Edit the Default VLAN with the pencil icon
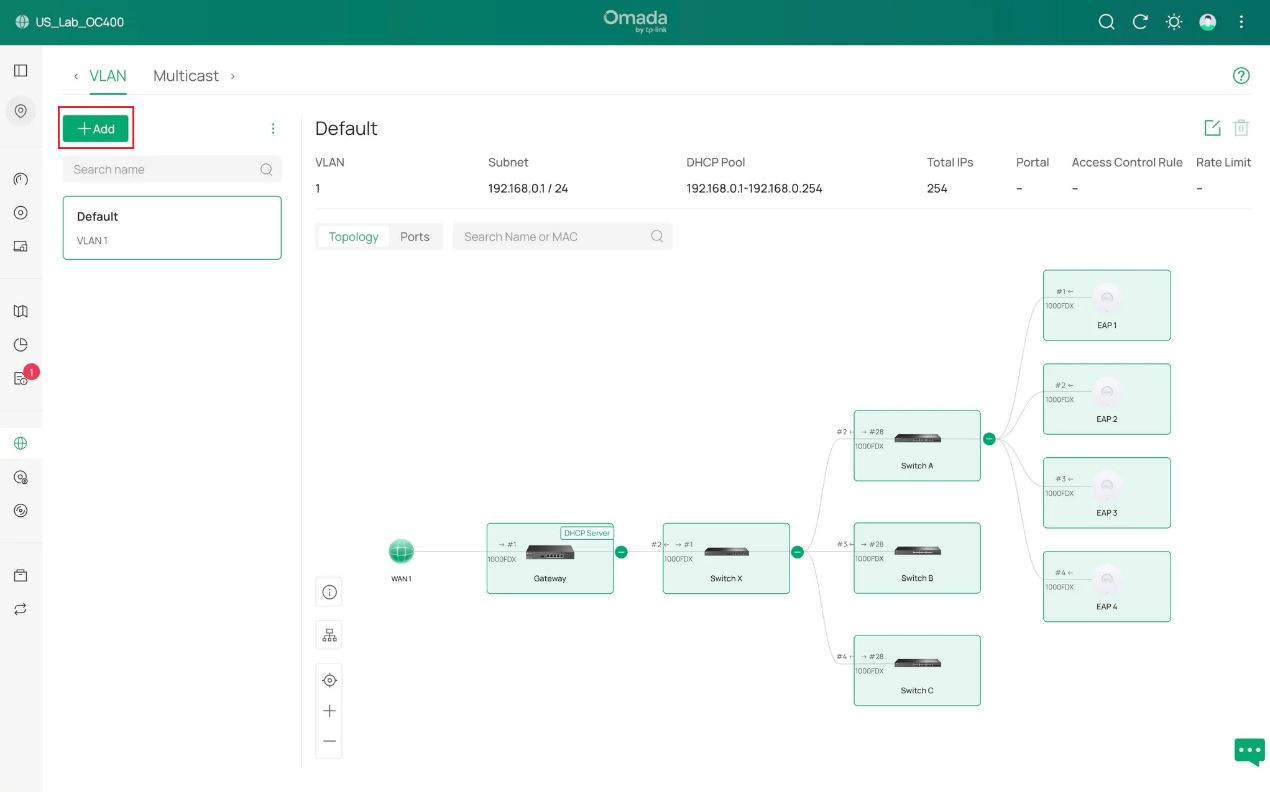Viewport: 1270px width, 792px height. [1212, 127]
